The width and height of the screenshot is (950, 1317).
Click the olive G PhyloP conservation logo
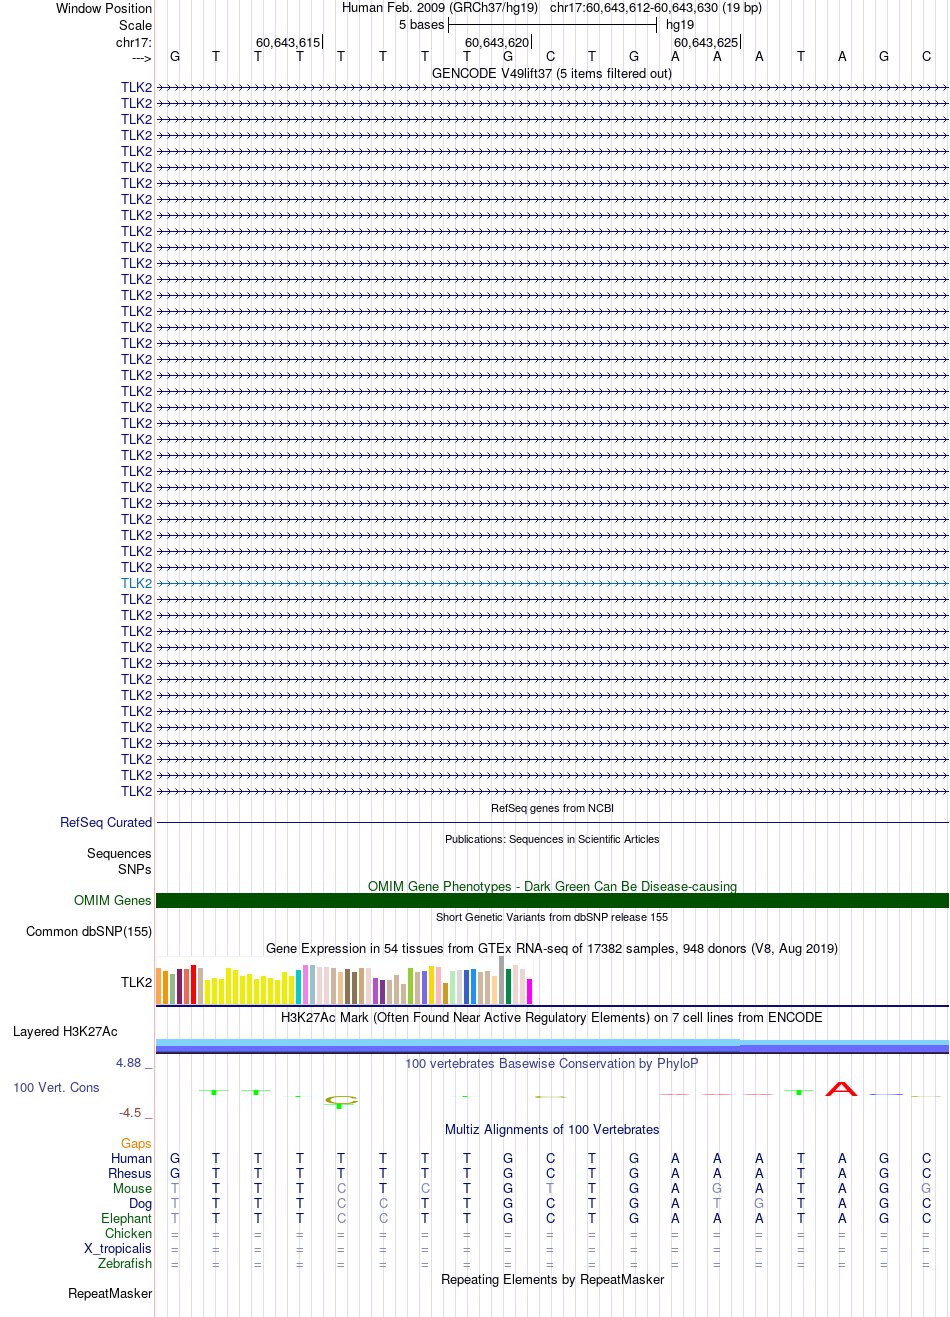[341, 1102]
